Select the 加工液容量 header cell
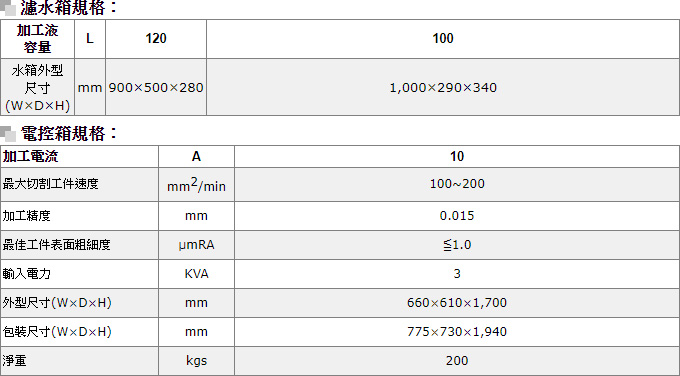Viewport: 680px width, 376px height. [x=38, y=39]
